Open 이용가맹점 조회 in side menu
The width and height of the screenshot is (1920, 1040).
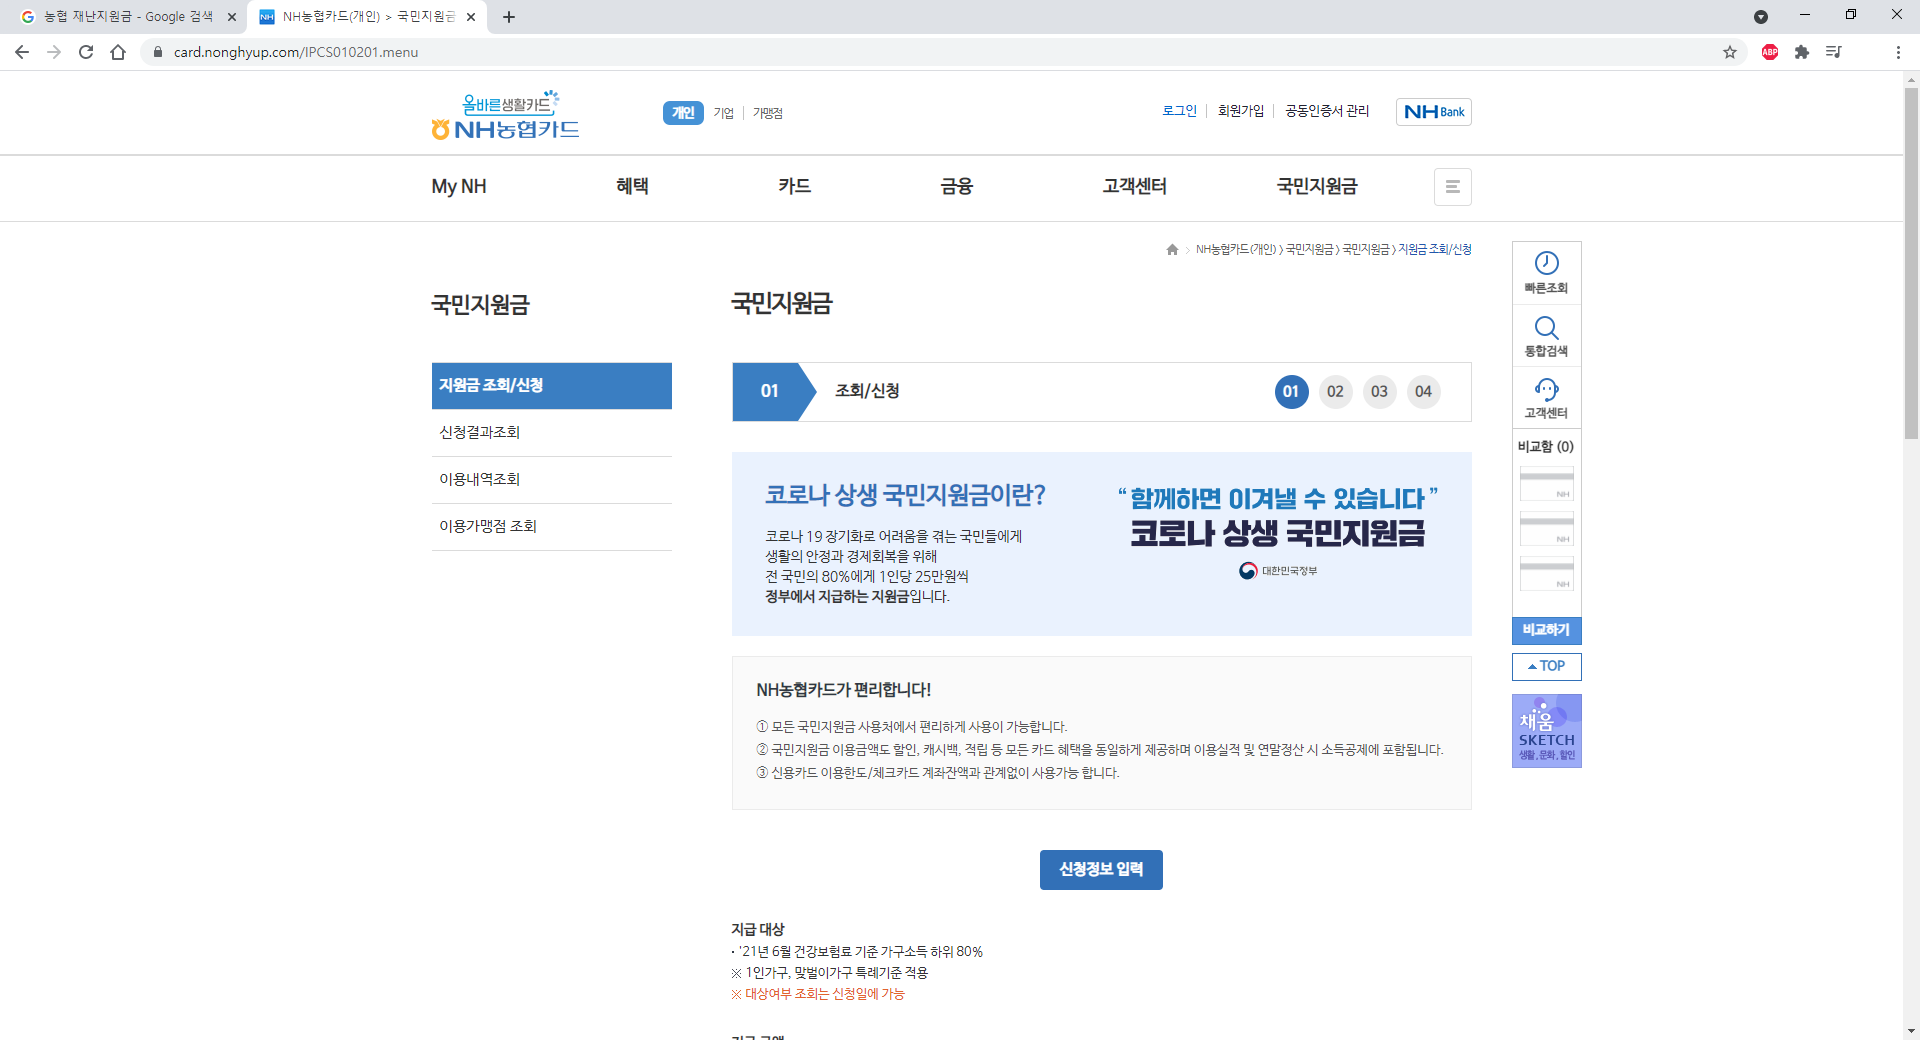tap(552, 527)
